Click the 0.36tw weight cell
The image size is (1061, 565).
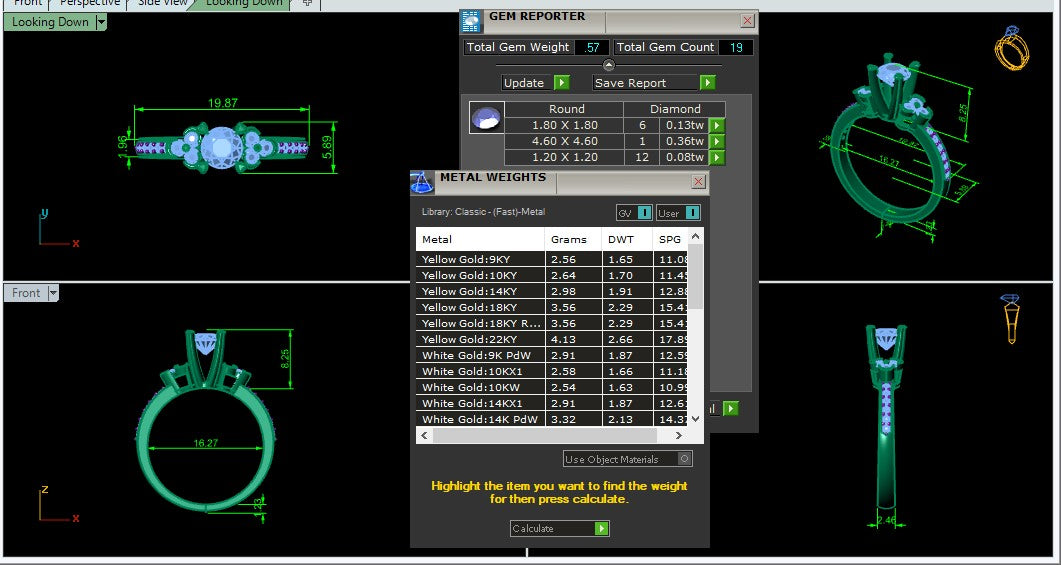coord(684,141)
